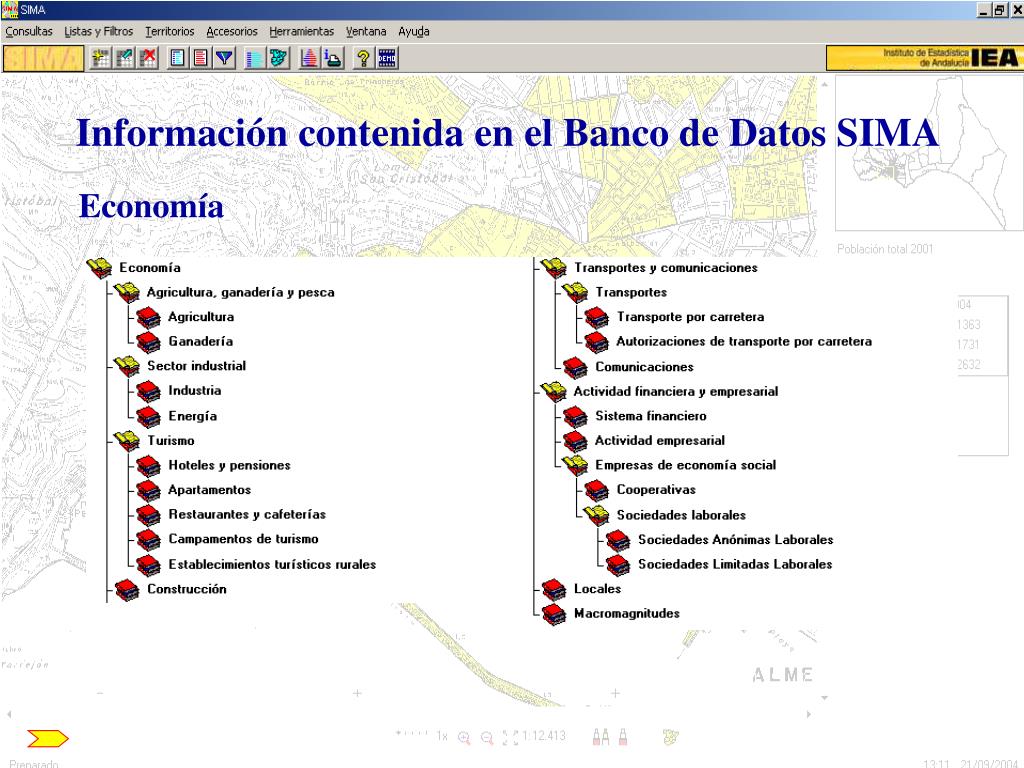
Task: Select Restaurantes y cafeterías entry
Action: pos(247,515)
